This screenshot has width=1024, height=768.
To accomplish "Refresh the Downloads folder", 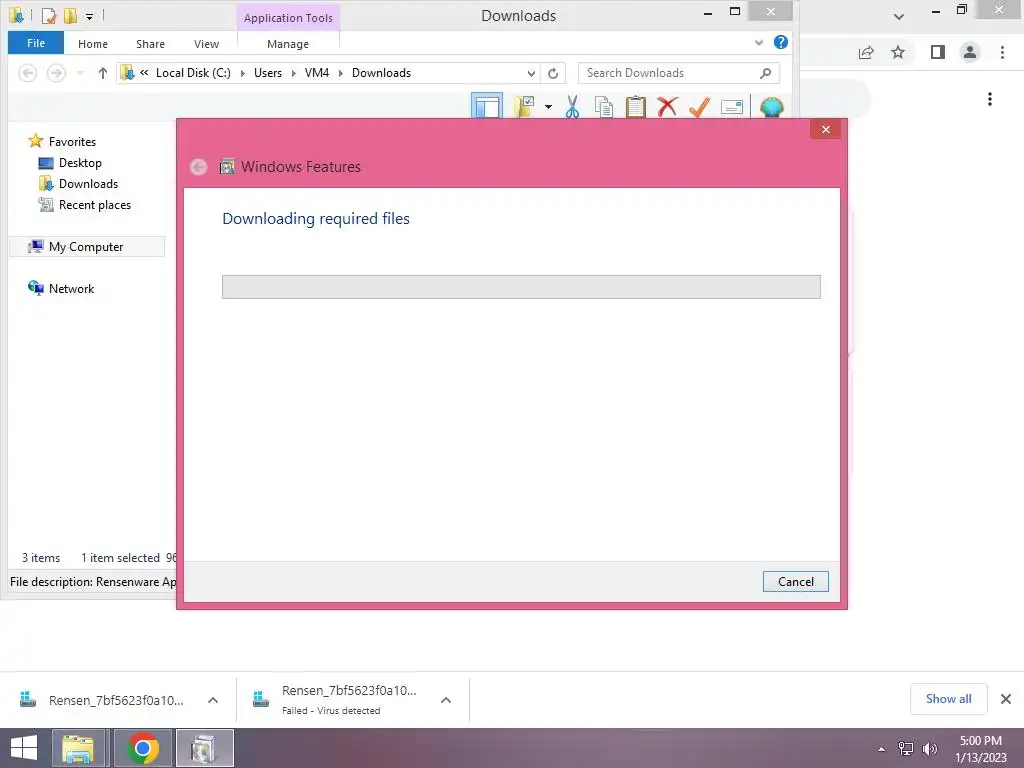I will (553, 73).
